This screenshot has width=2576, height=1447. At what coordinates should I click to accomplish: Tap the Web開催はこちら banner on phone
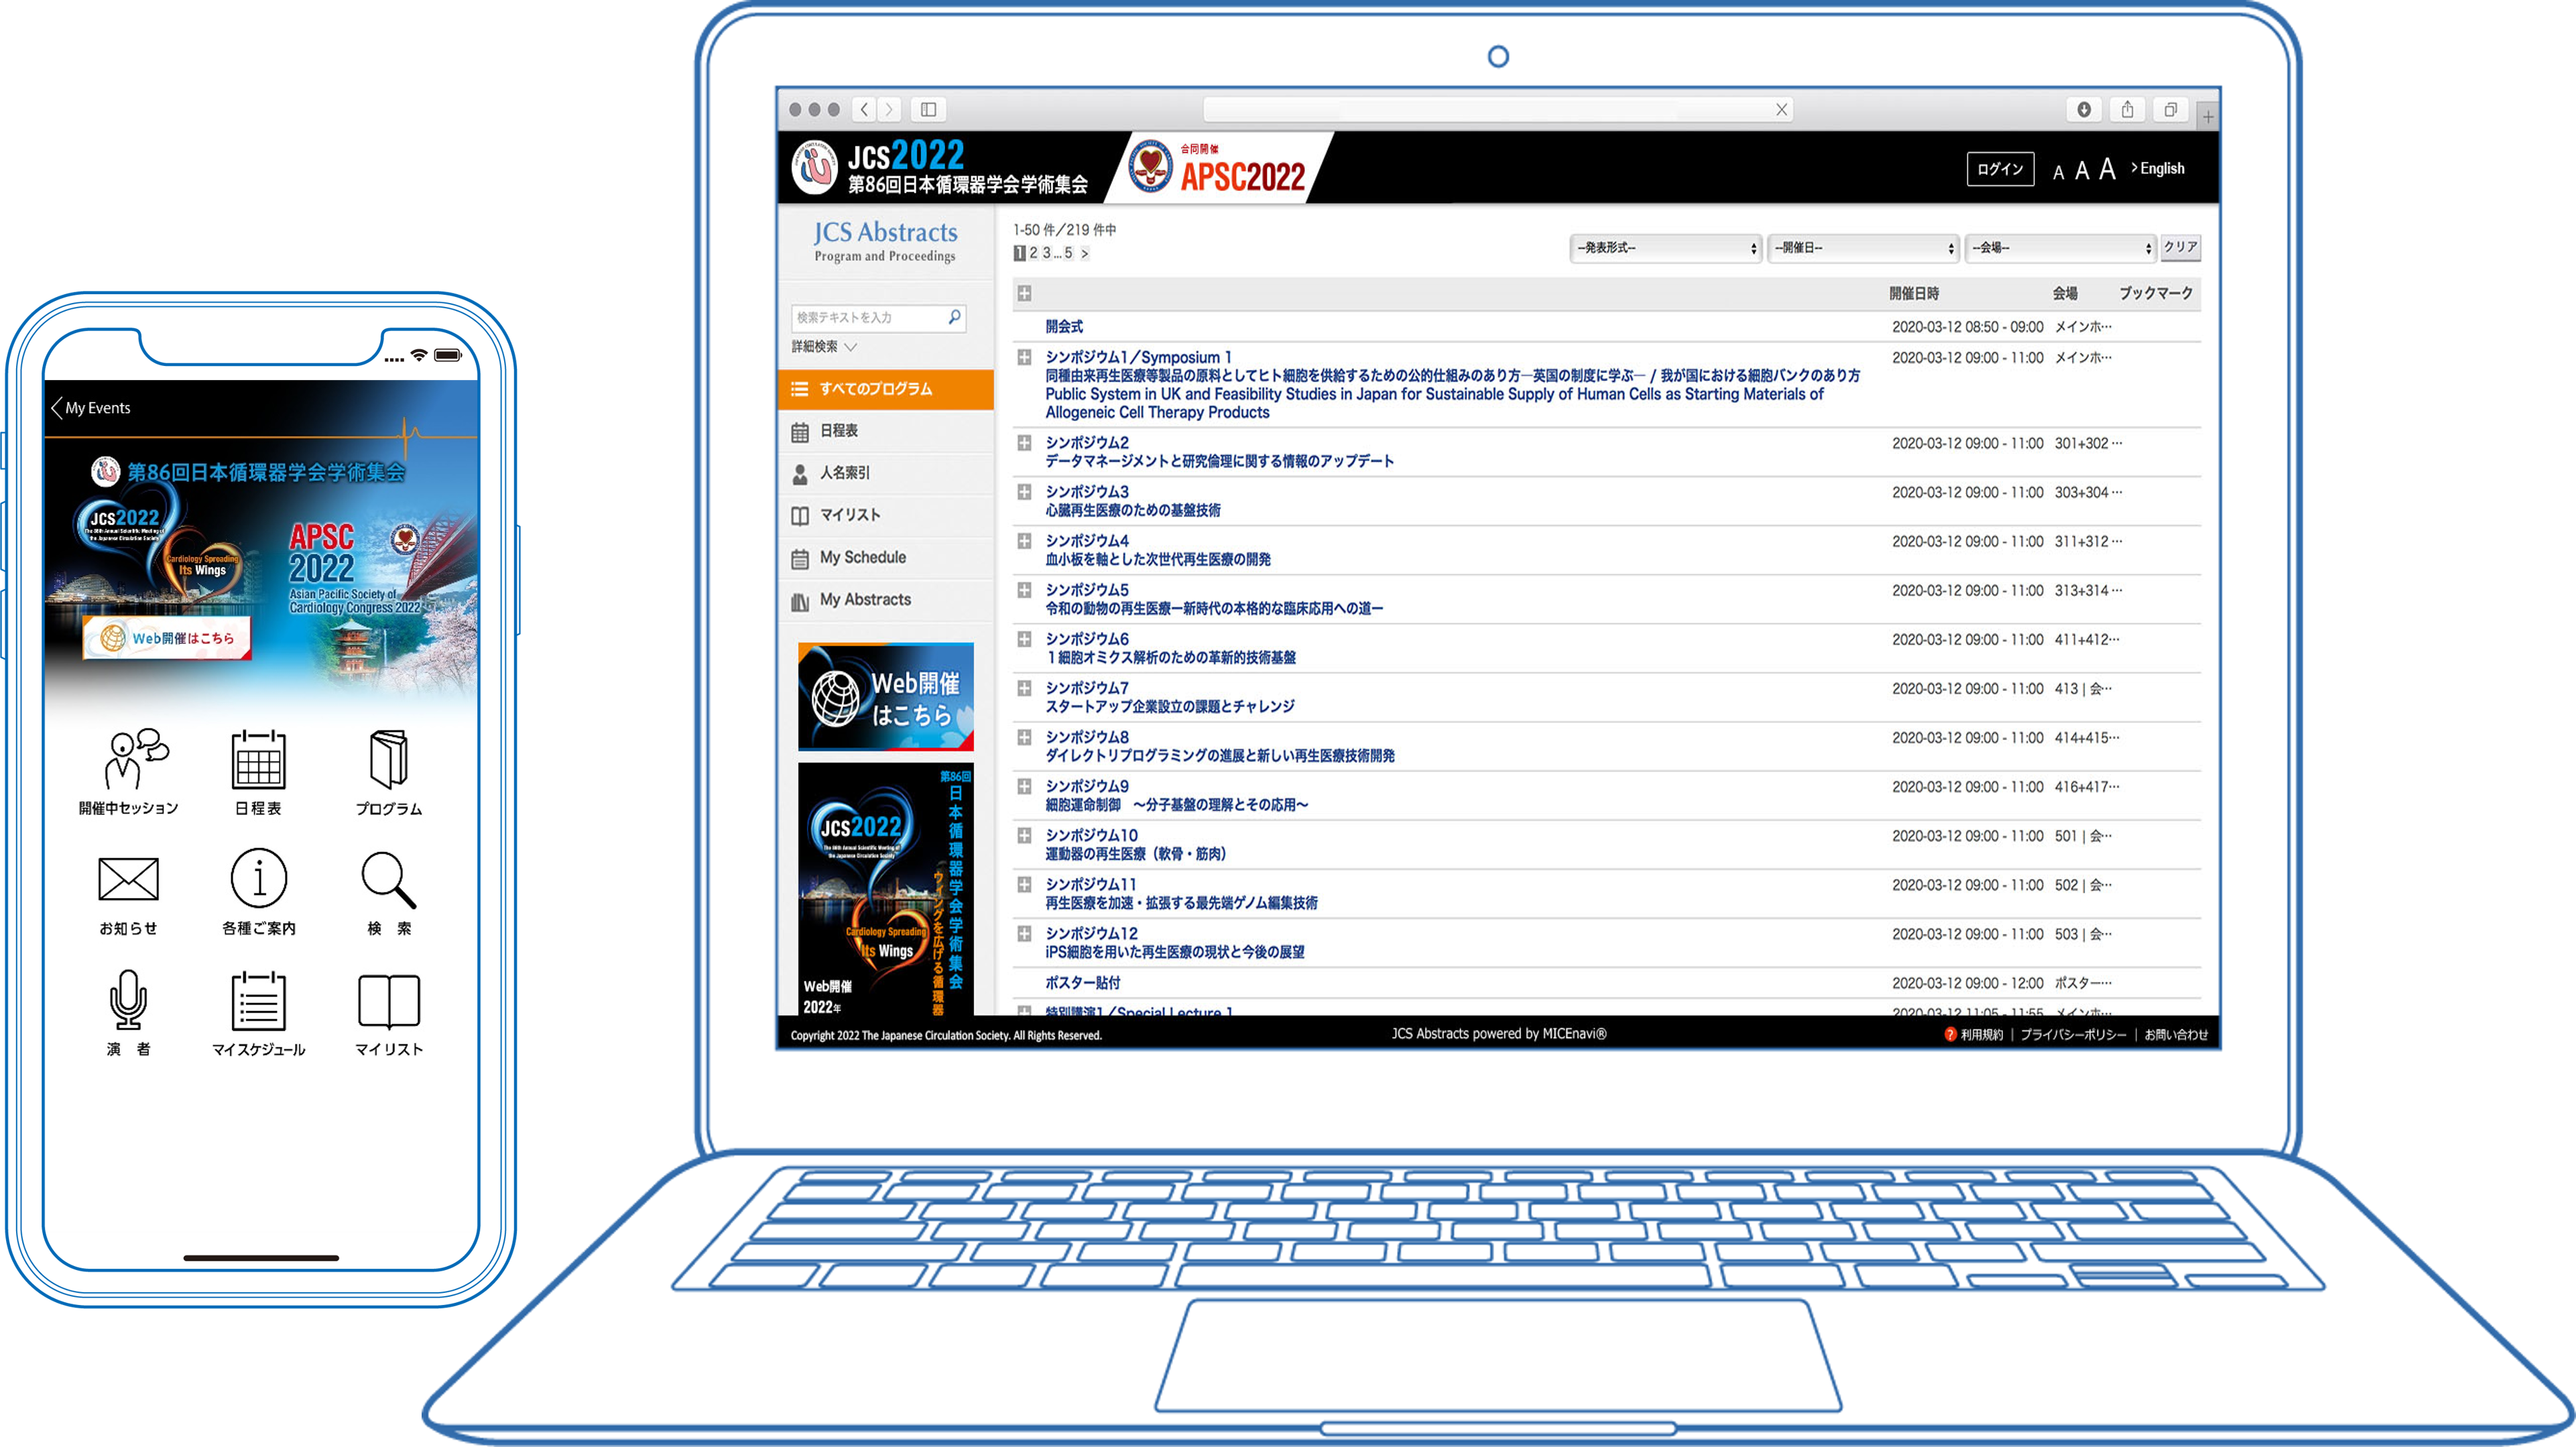tap(167, 638)
